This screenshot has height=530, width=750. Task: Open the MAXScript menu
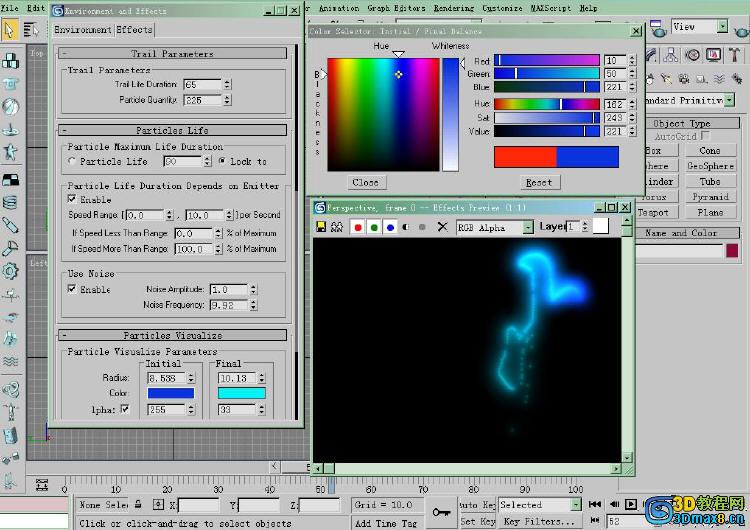(x=551, y=8)
